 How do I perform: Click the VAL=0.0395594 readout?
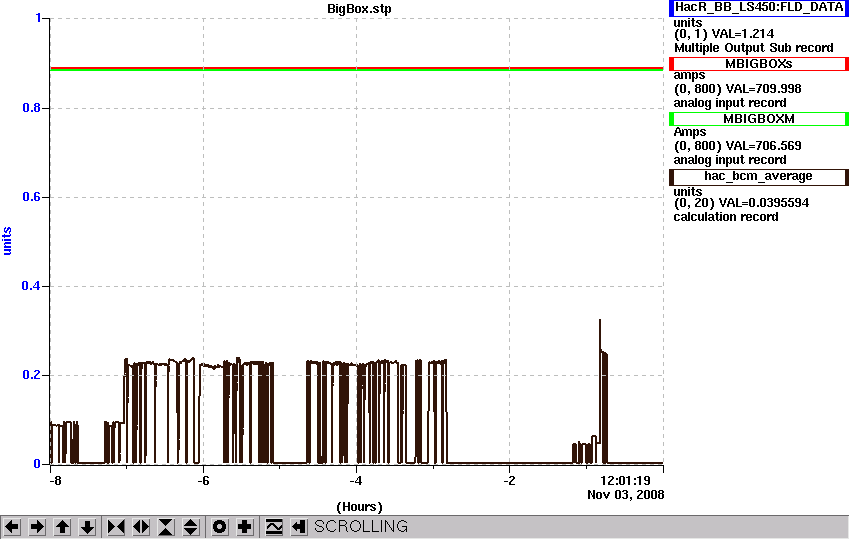coord(764,203)
